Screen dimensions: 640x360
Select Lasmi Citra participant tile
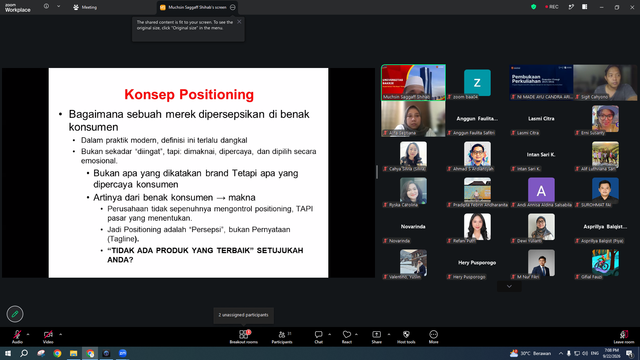pyautogui.click(x=541, y=119)
